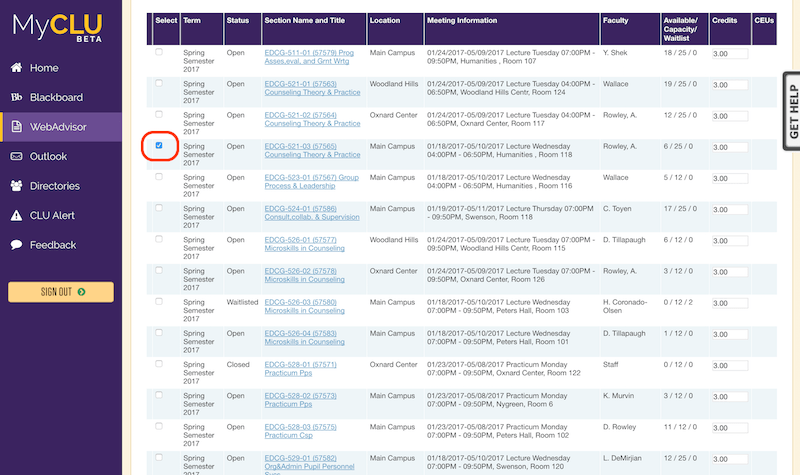
Task: Select the checkbox for EDCG-511-01
Action: pos(159,52)
